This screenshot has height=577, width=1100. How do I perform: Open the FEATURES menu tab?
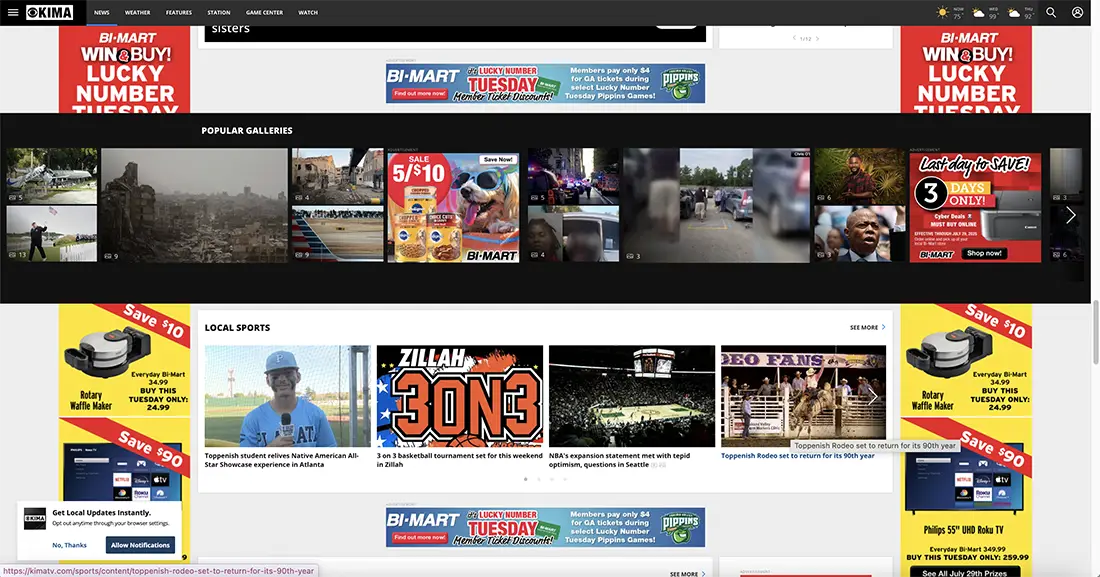coord(179,13)
